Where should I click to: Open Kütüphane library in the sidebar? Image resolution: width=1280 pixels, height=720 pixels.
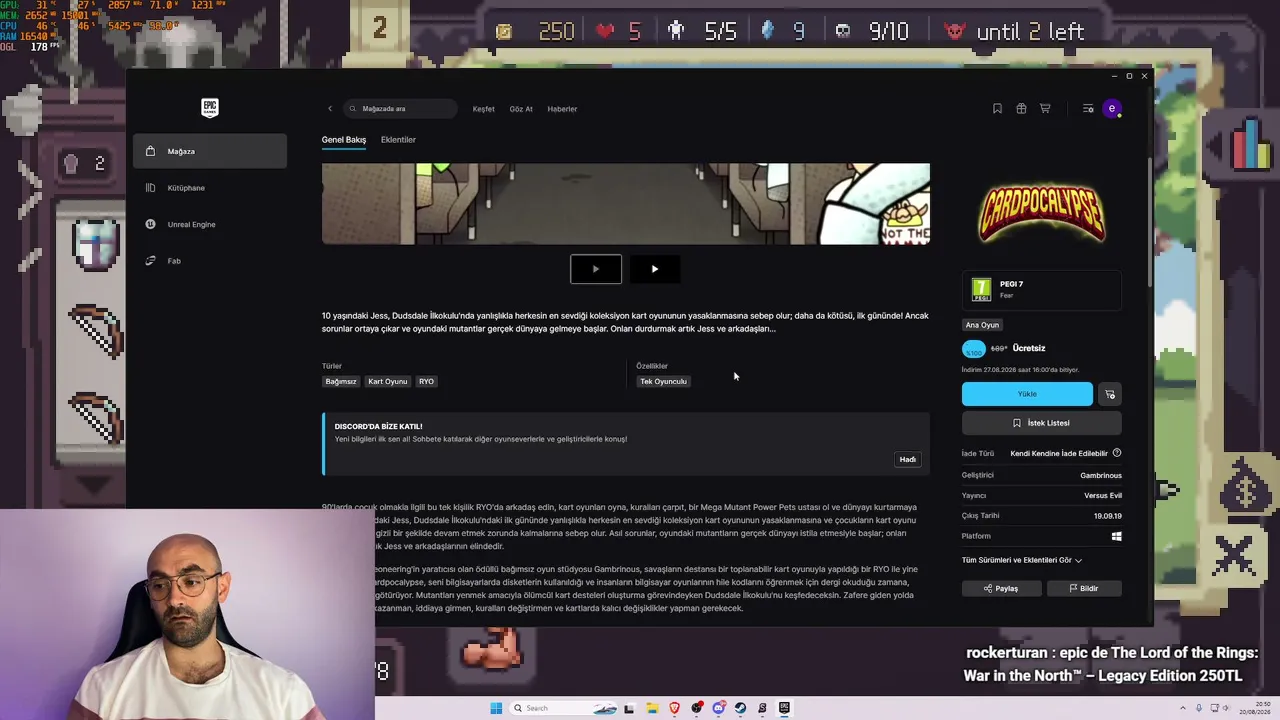(210, 188)
